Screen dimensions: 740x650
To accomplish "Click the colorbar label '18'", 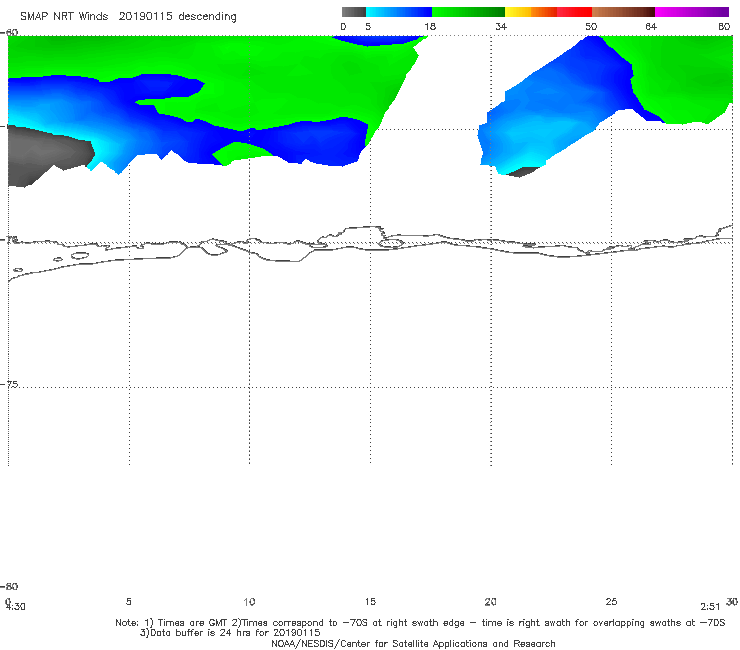I will coord(430,26).
